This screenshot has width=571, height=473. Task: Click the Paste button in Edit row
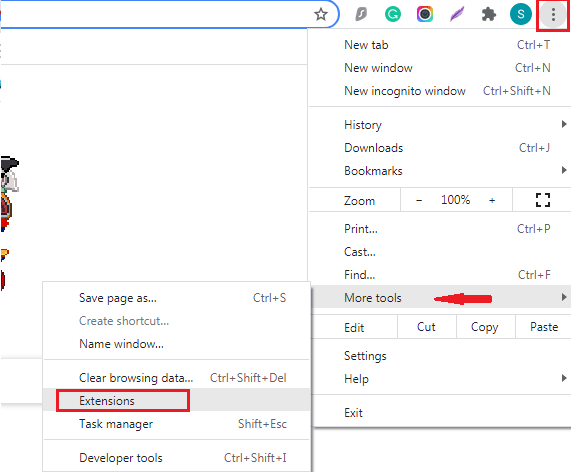click(x=544, y=327)
